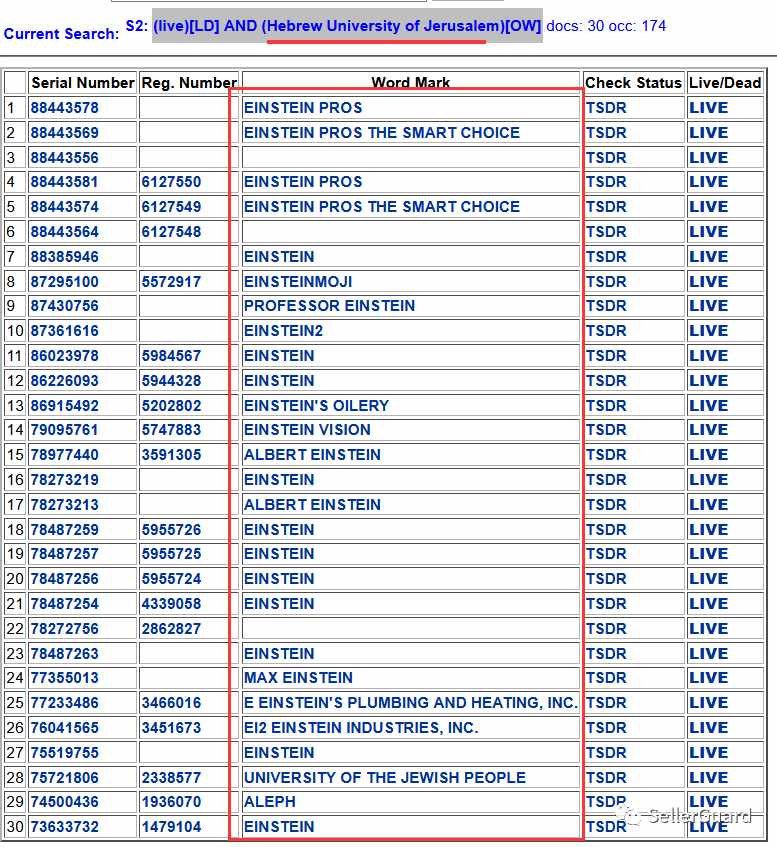
Task: Open registration number 5955725
Action: pos(171,554)
